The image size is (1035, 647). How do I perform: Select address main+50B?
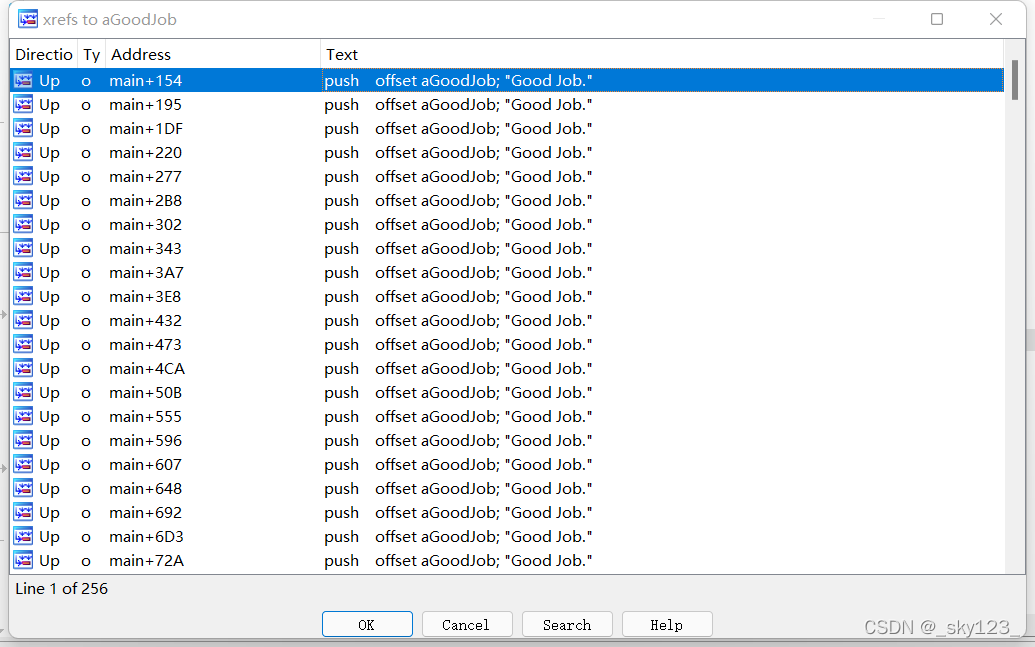145,393
